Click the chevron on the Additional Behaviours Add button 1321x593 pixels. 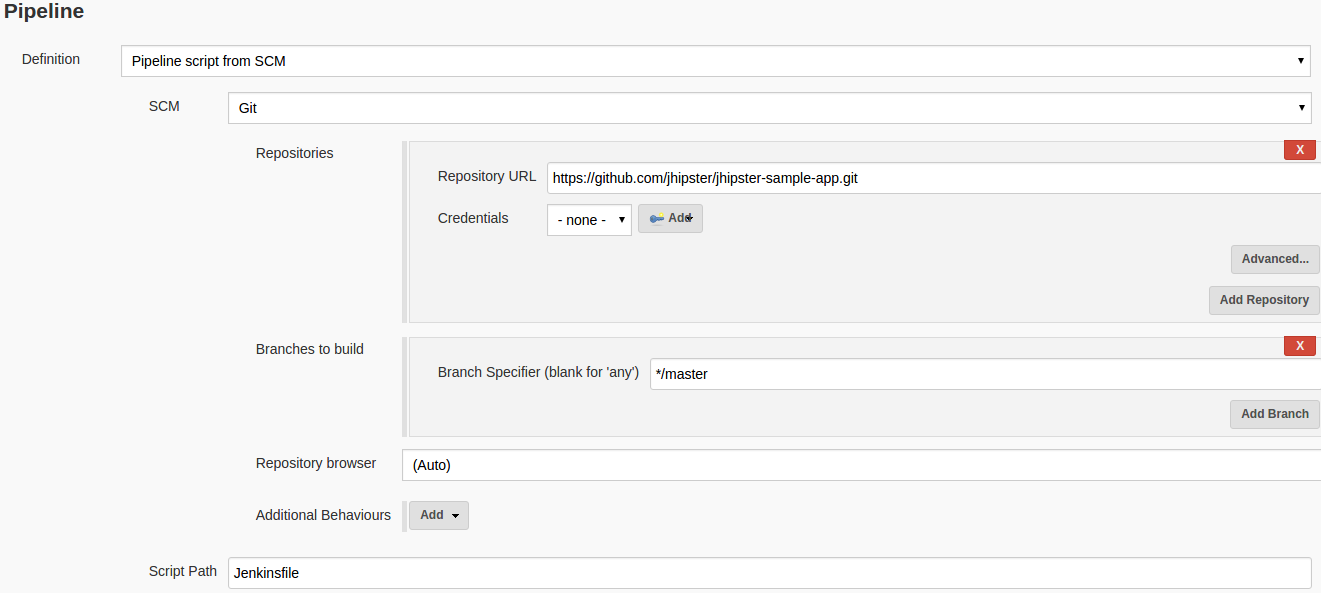pyautogui.click(x=456, y=515)
